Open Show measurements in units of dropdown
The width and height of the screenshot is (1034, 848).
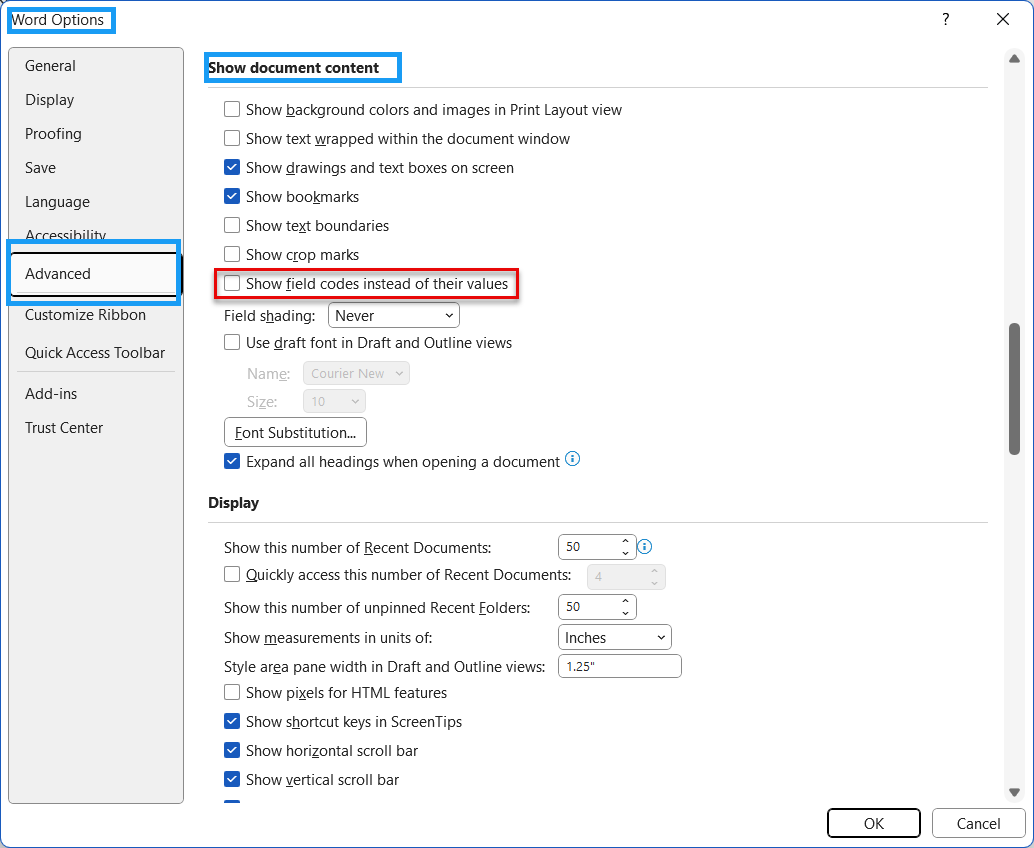tap(615, 638)
